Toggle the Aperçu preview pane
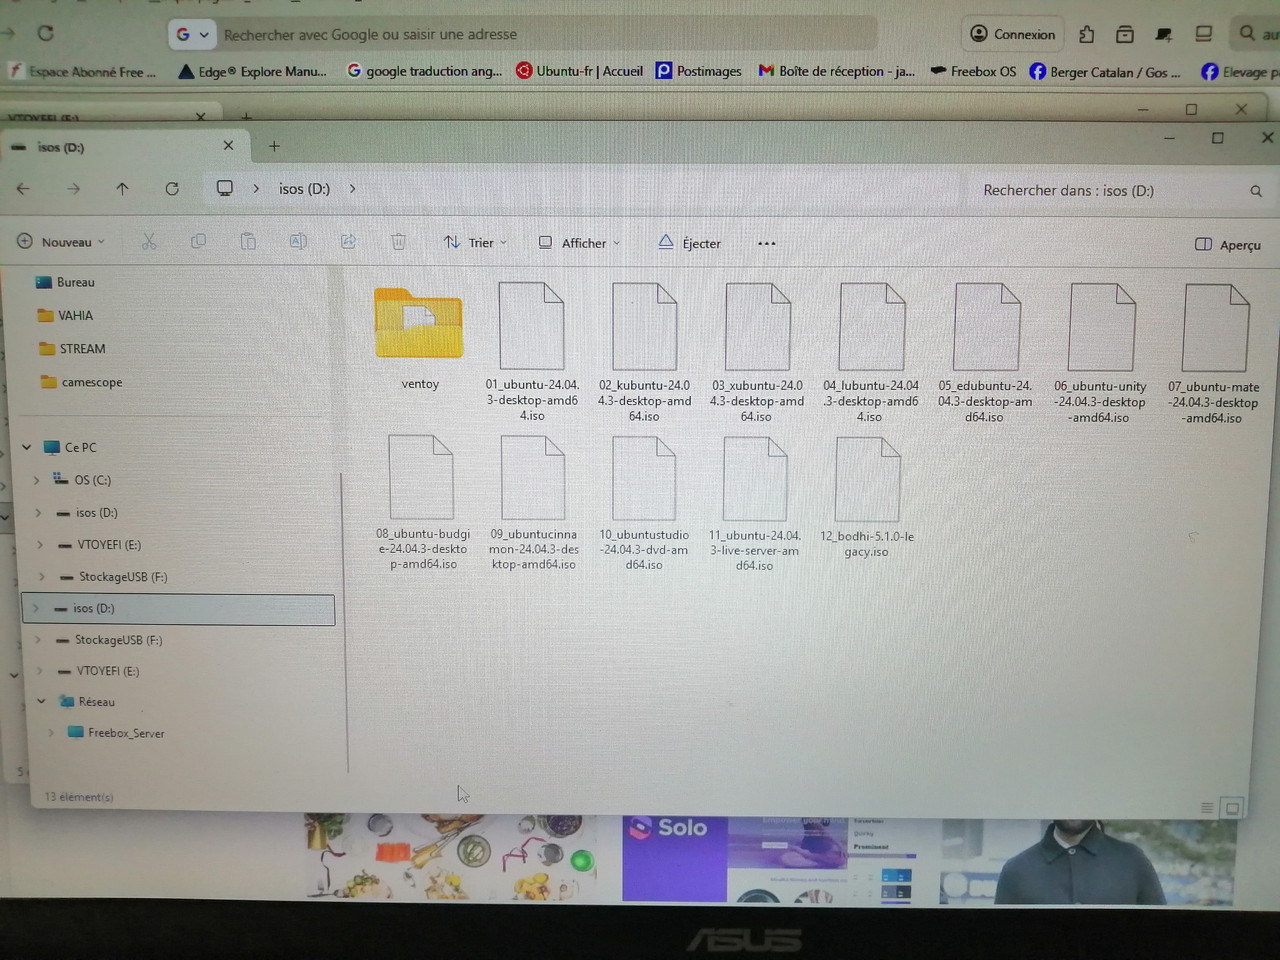Screen dimensions: 1280x960 click(1226, 244)
